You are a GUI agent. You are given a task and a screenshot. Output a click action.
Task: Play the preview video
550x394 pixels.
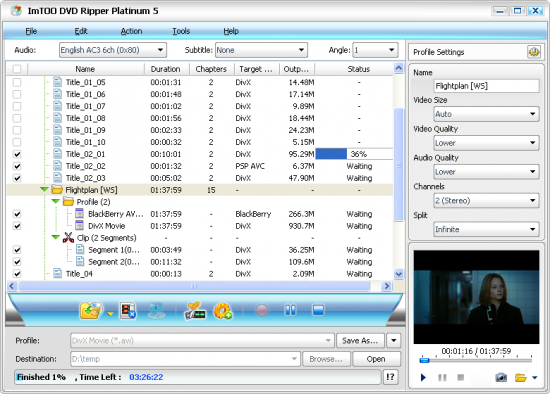click(x=423, y=378)
